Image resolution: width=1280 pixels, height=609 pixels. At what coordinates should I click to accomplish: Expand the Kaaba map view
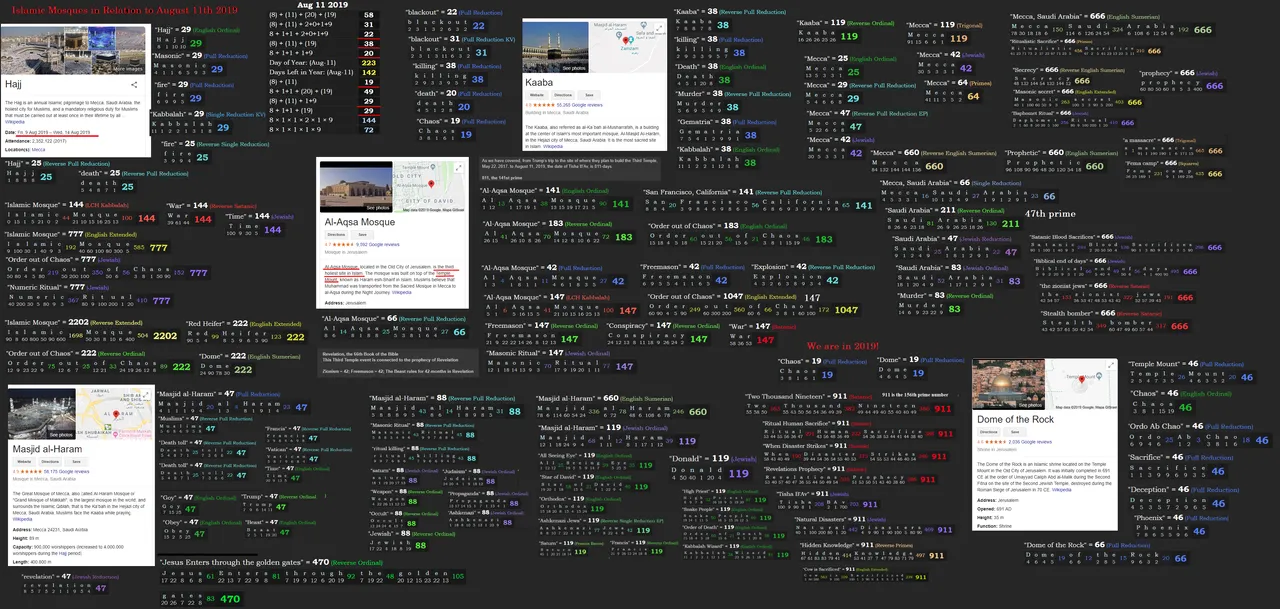click(659, 28)
